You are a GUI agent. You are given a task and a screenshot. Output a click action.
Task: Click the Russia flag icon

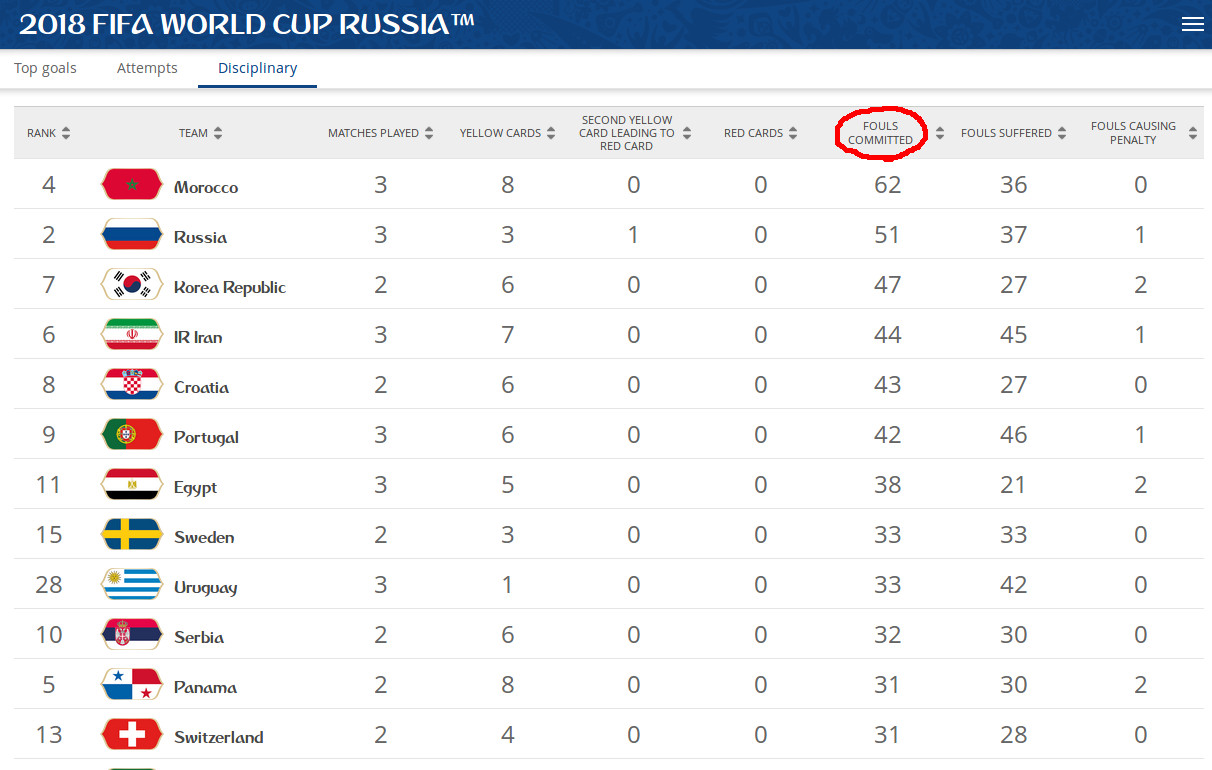tap(131, 235)
